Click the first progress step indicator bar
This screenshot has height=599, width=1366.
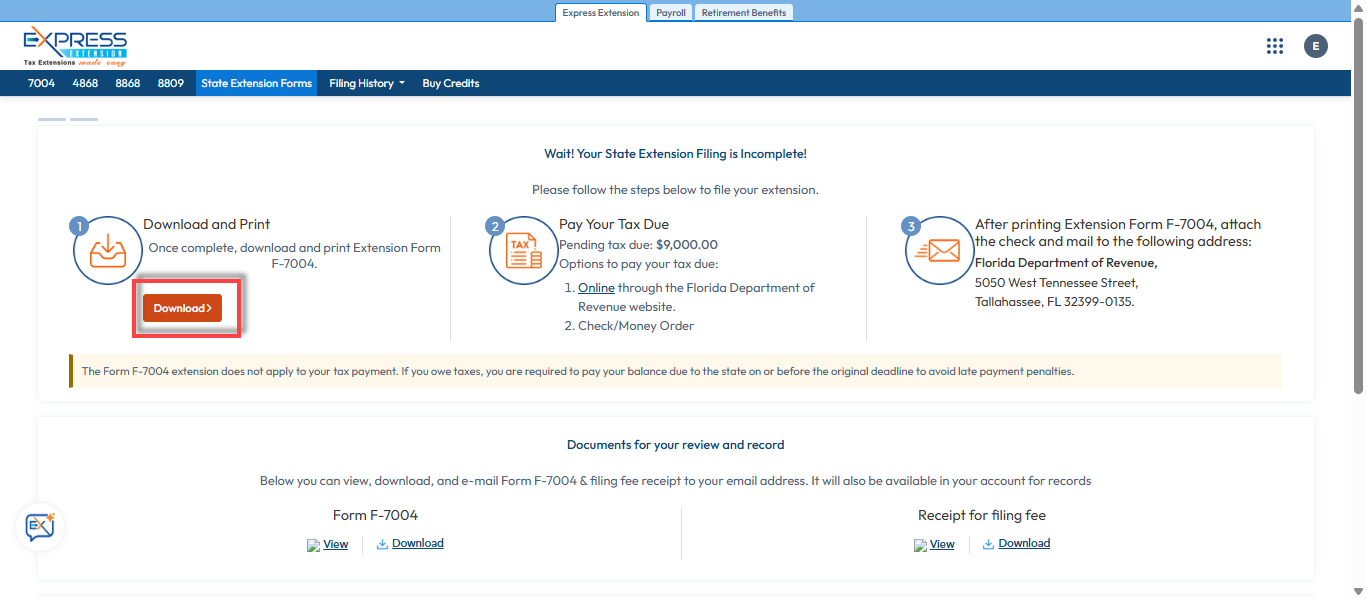point(52,119)
